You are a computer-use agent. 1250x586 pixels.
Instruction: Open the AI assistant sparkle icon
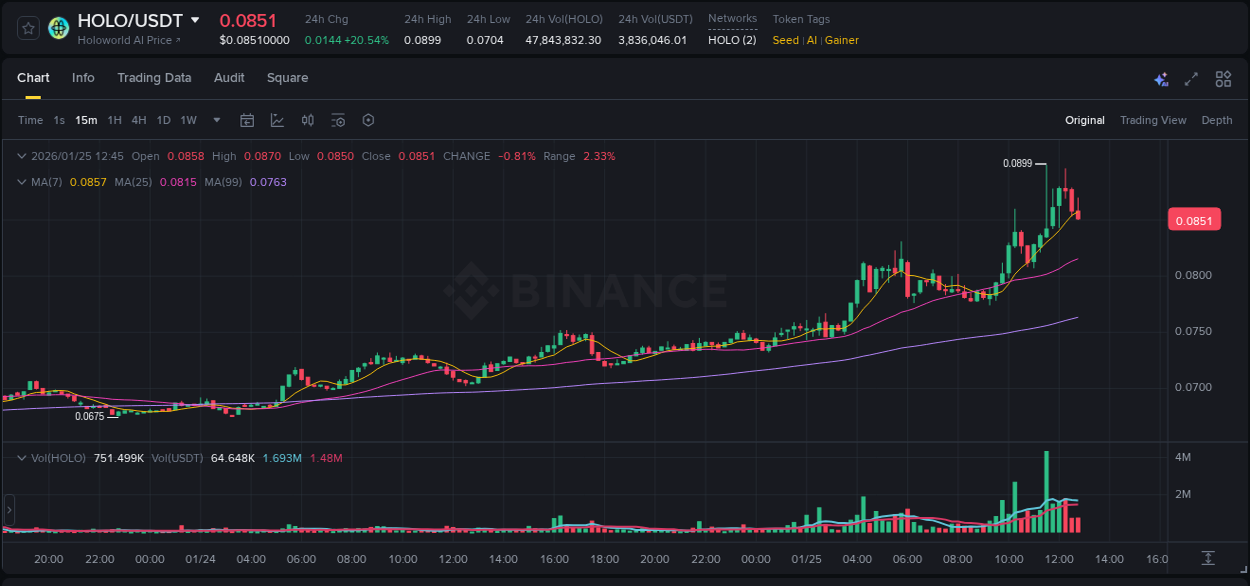pyautogui.click(x=1160, y=79)
